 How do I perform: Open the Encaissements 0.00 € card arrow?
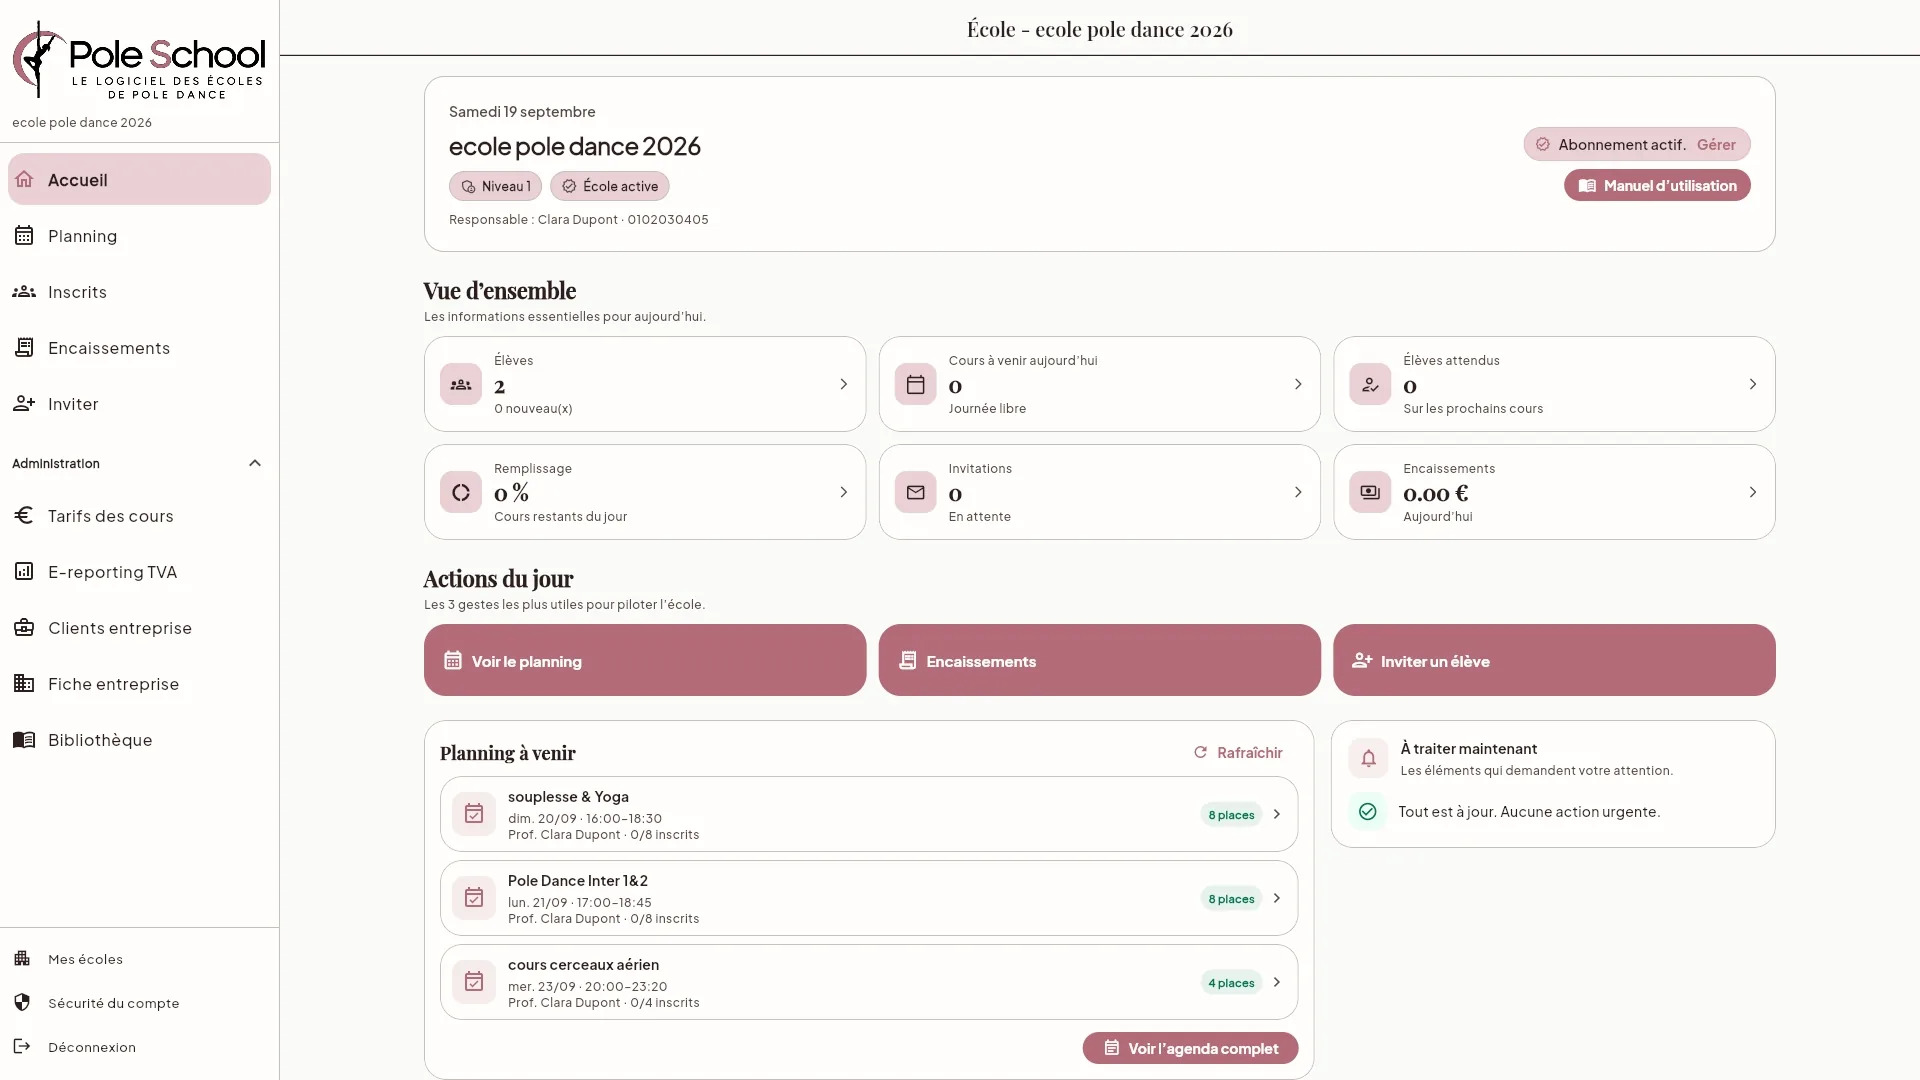pyautogui.click(x=1752, y=492)
